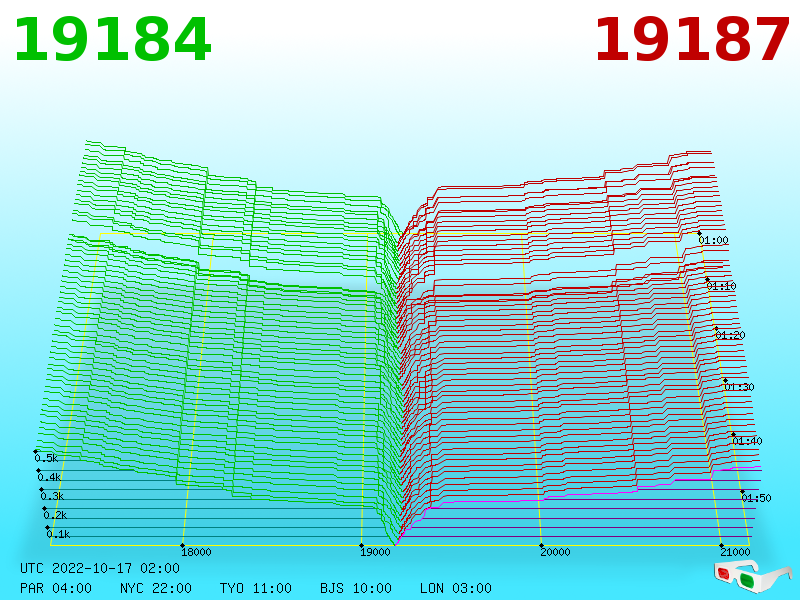
Task: Click the red ask price 19187
Action: tap(692, 40)
